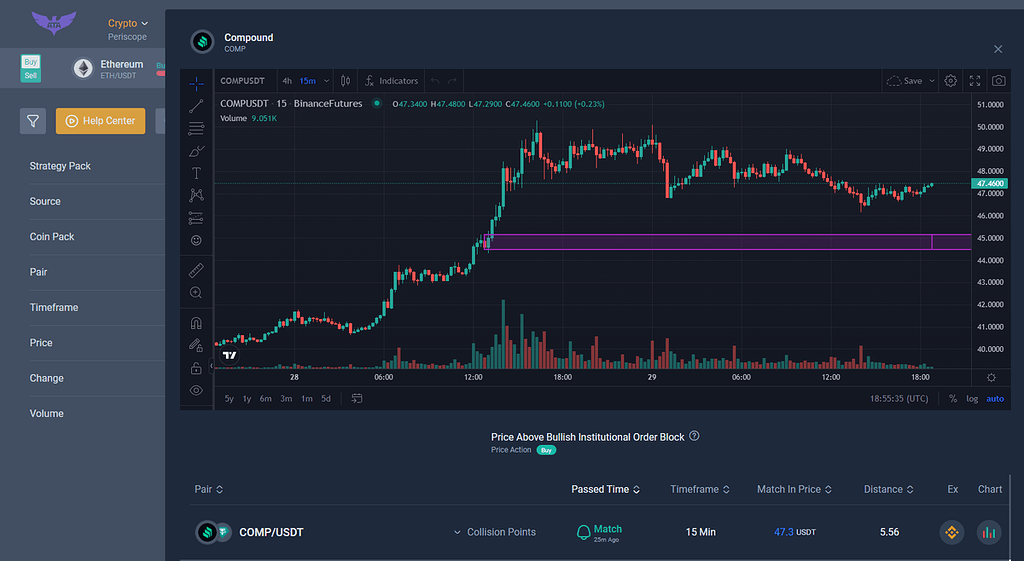This screenshot has width=1024, height=561.
Task: Open the candlestick chart style selector
Action: point(345,81)
